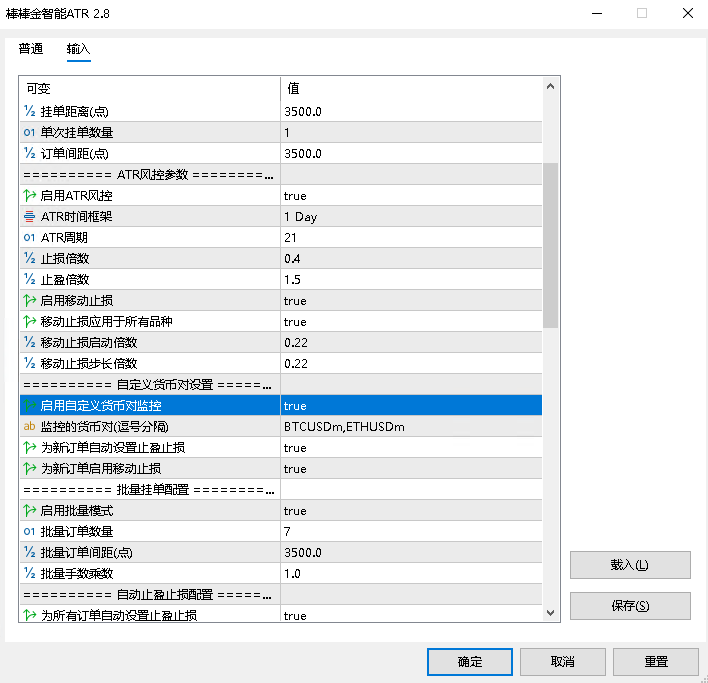Click the bool icon beside 移动止损应用于所有品种
Image resolution: width=708 pixels, height=683 pixels.
[29, 321]
